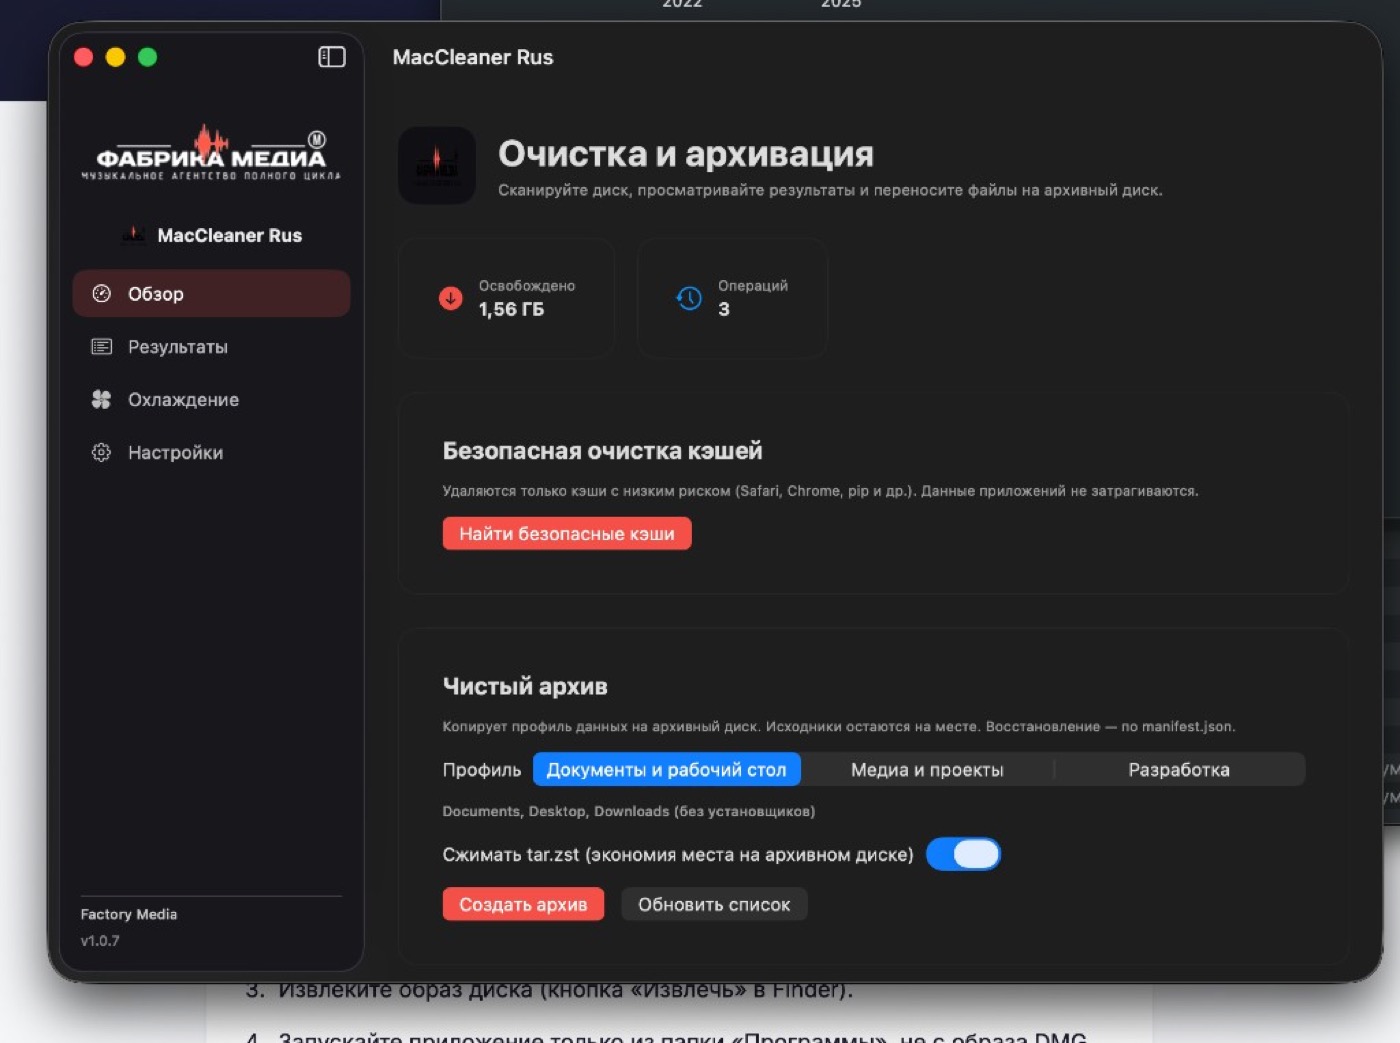The image size is (1400, 1043).
Task: Click Найти безопасные кэши button
Action: 567,533
